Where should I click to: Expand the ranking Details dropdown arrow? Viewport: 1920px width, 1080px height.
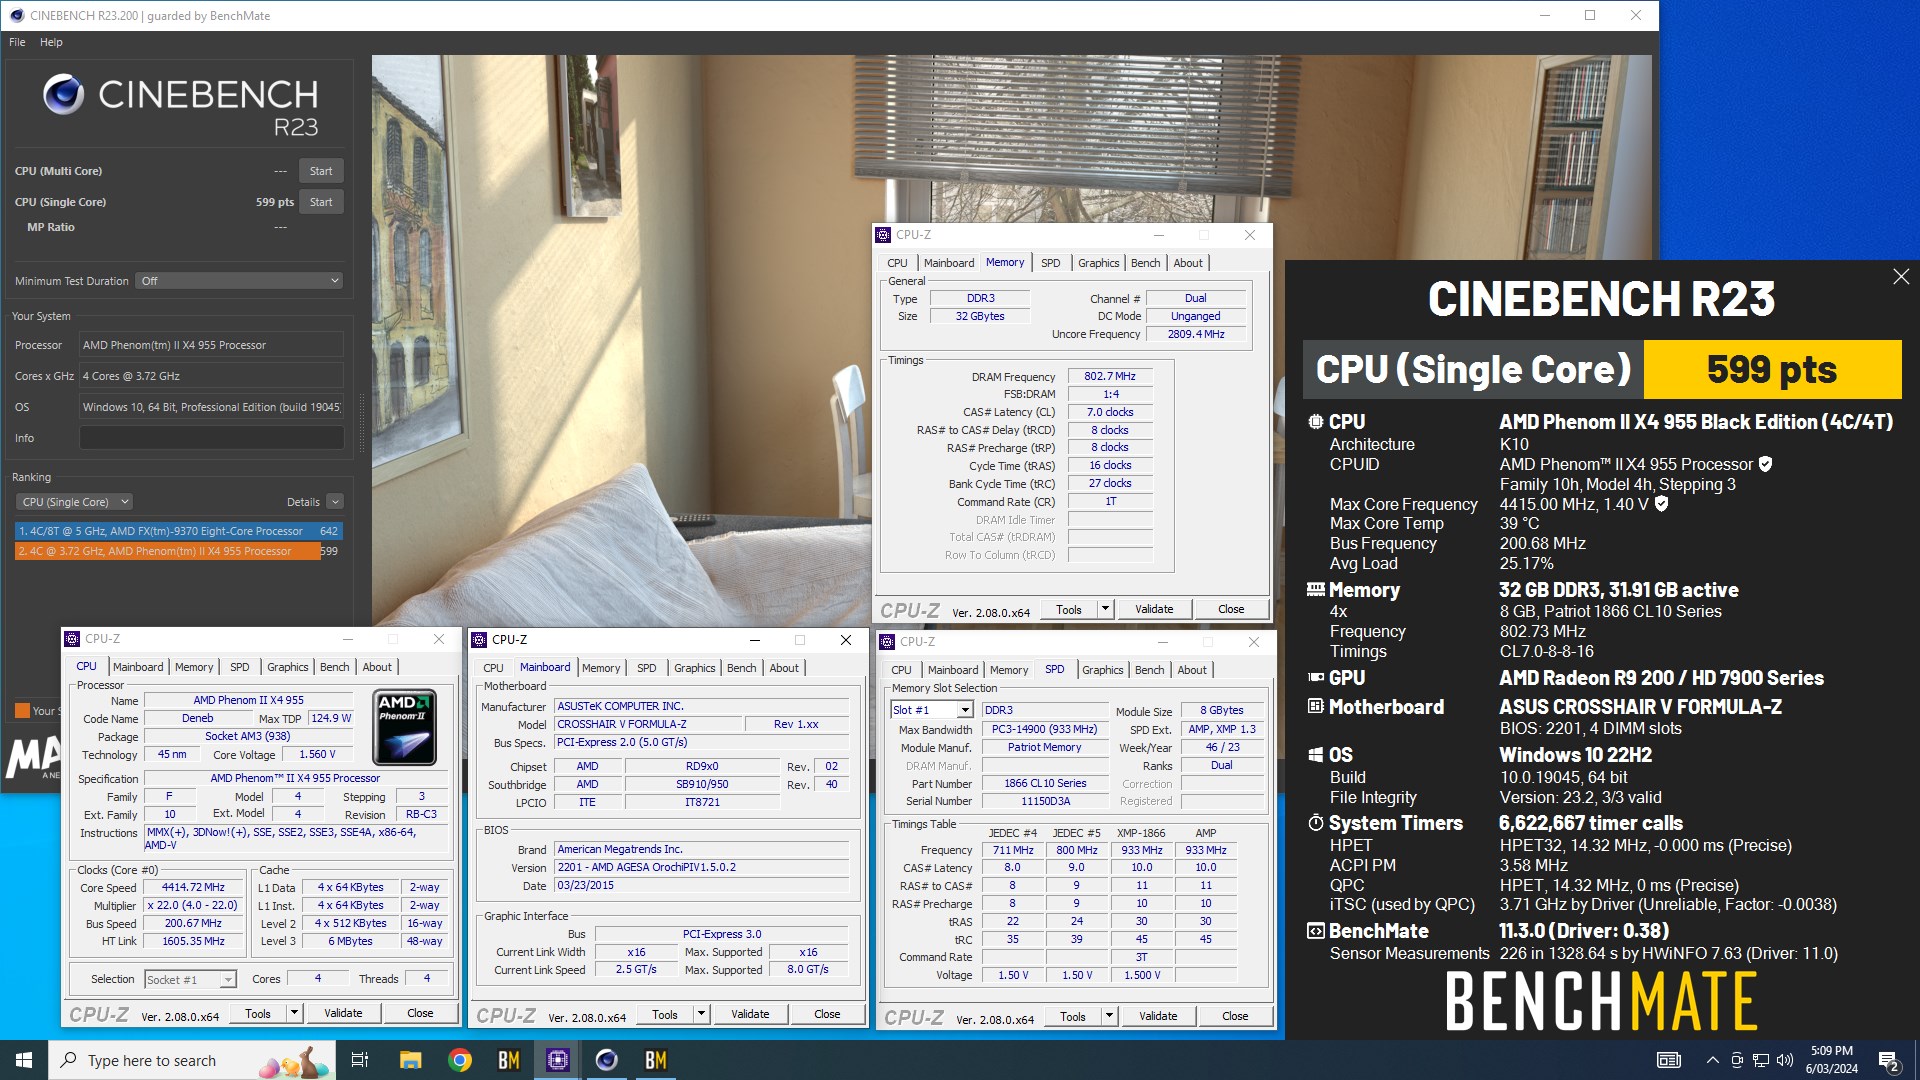335,502
